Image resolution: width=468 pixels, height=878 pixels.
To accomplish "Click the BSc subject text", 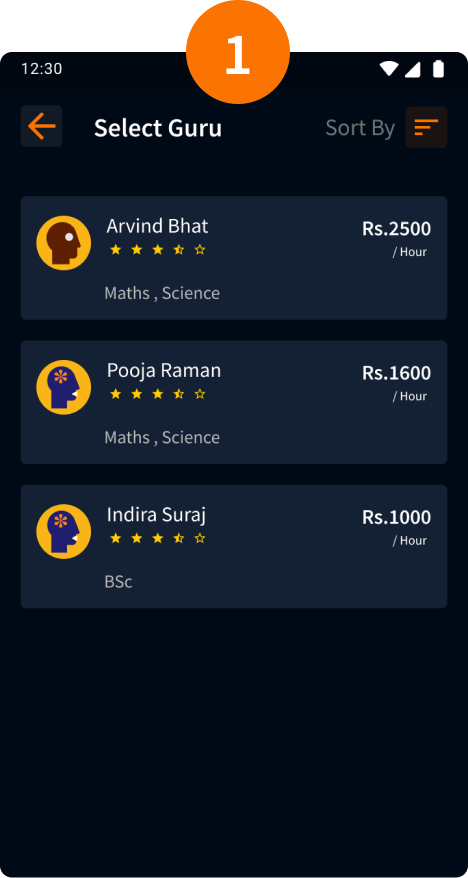I will (118, 582).
